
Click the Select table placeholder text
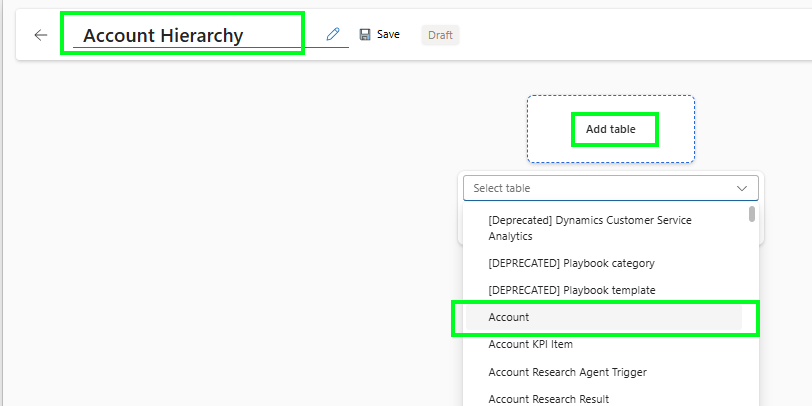pyautogui.click(x=502, y=188)
